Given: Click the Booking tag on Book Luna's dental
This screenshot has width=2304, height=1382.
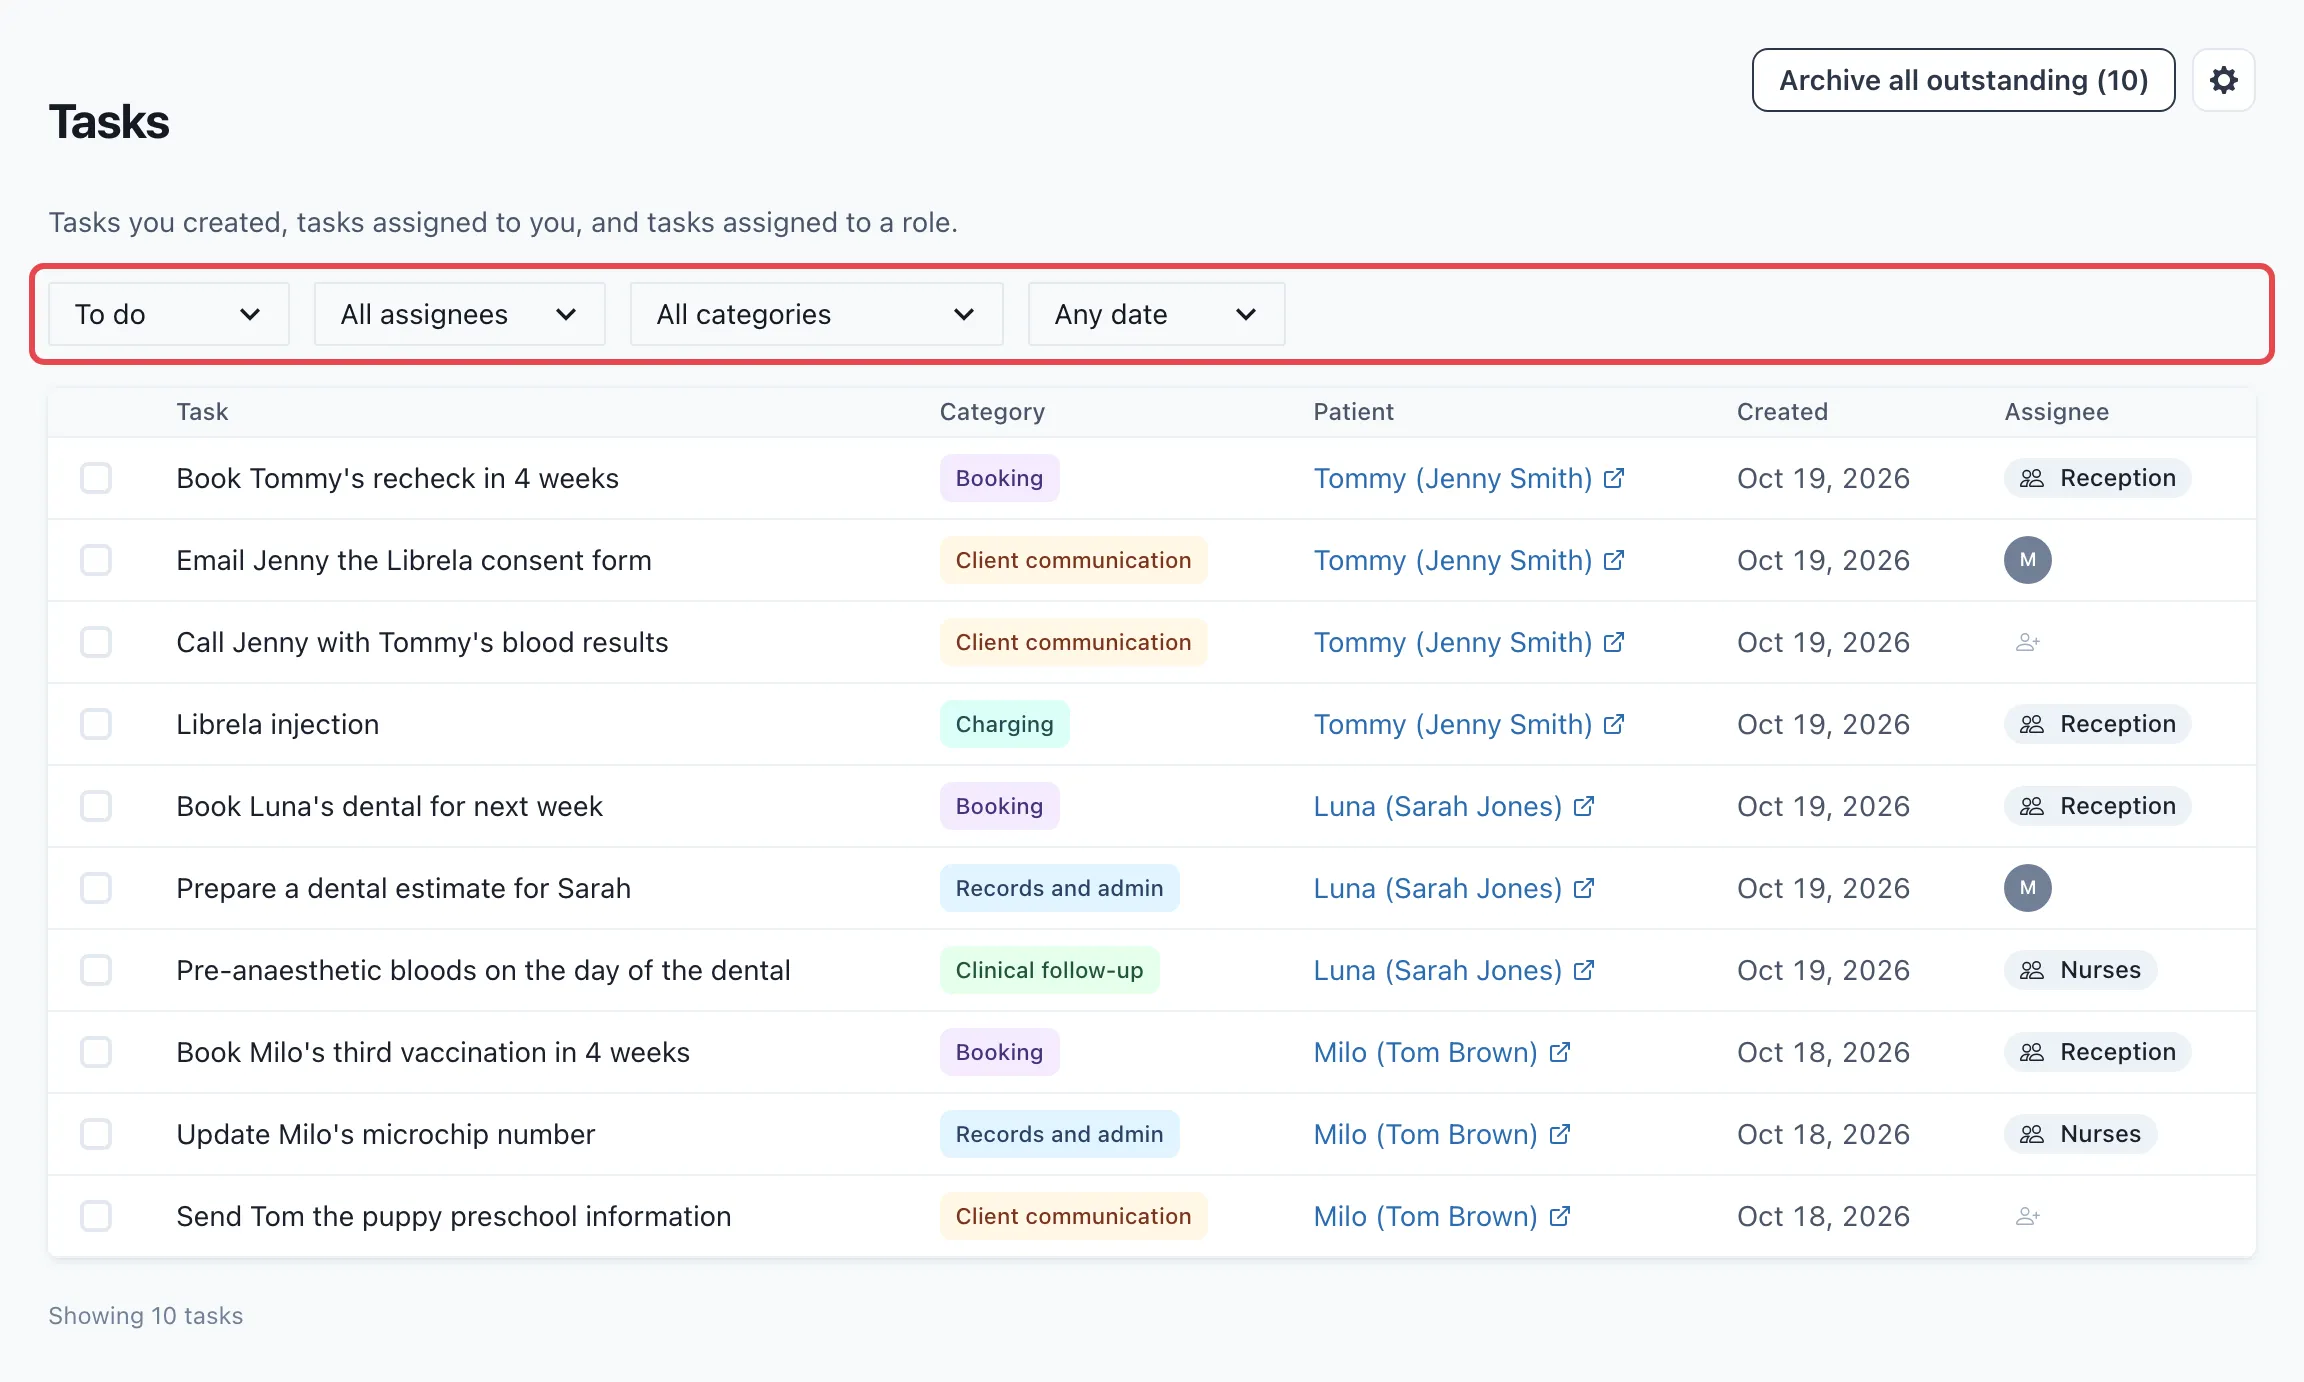Looking at the screenshot, I should pyautogui.click(x=999, y=806).
